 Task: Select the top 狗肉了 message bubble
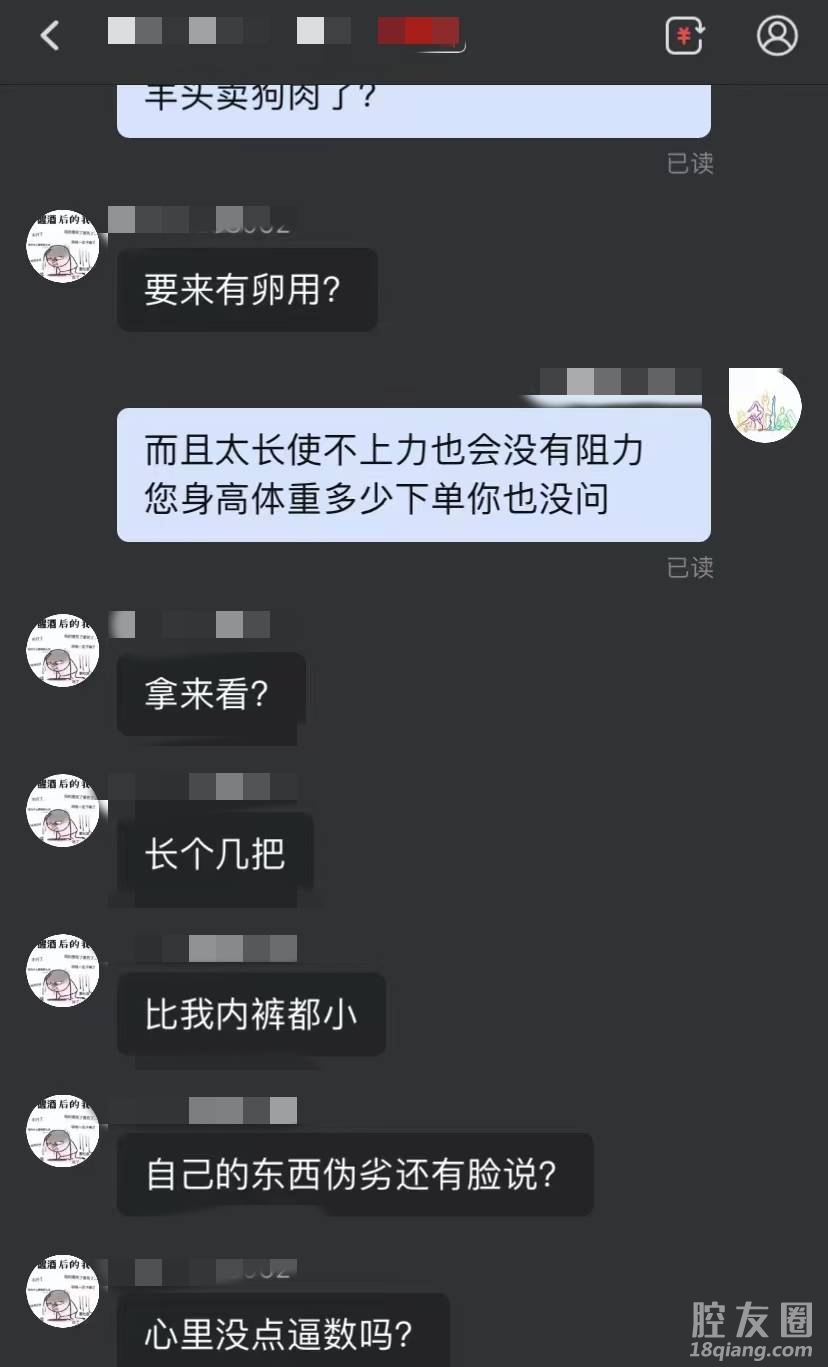pyautogui.click(x=414, y=111)
